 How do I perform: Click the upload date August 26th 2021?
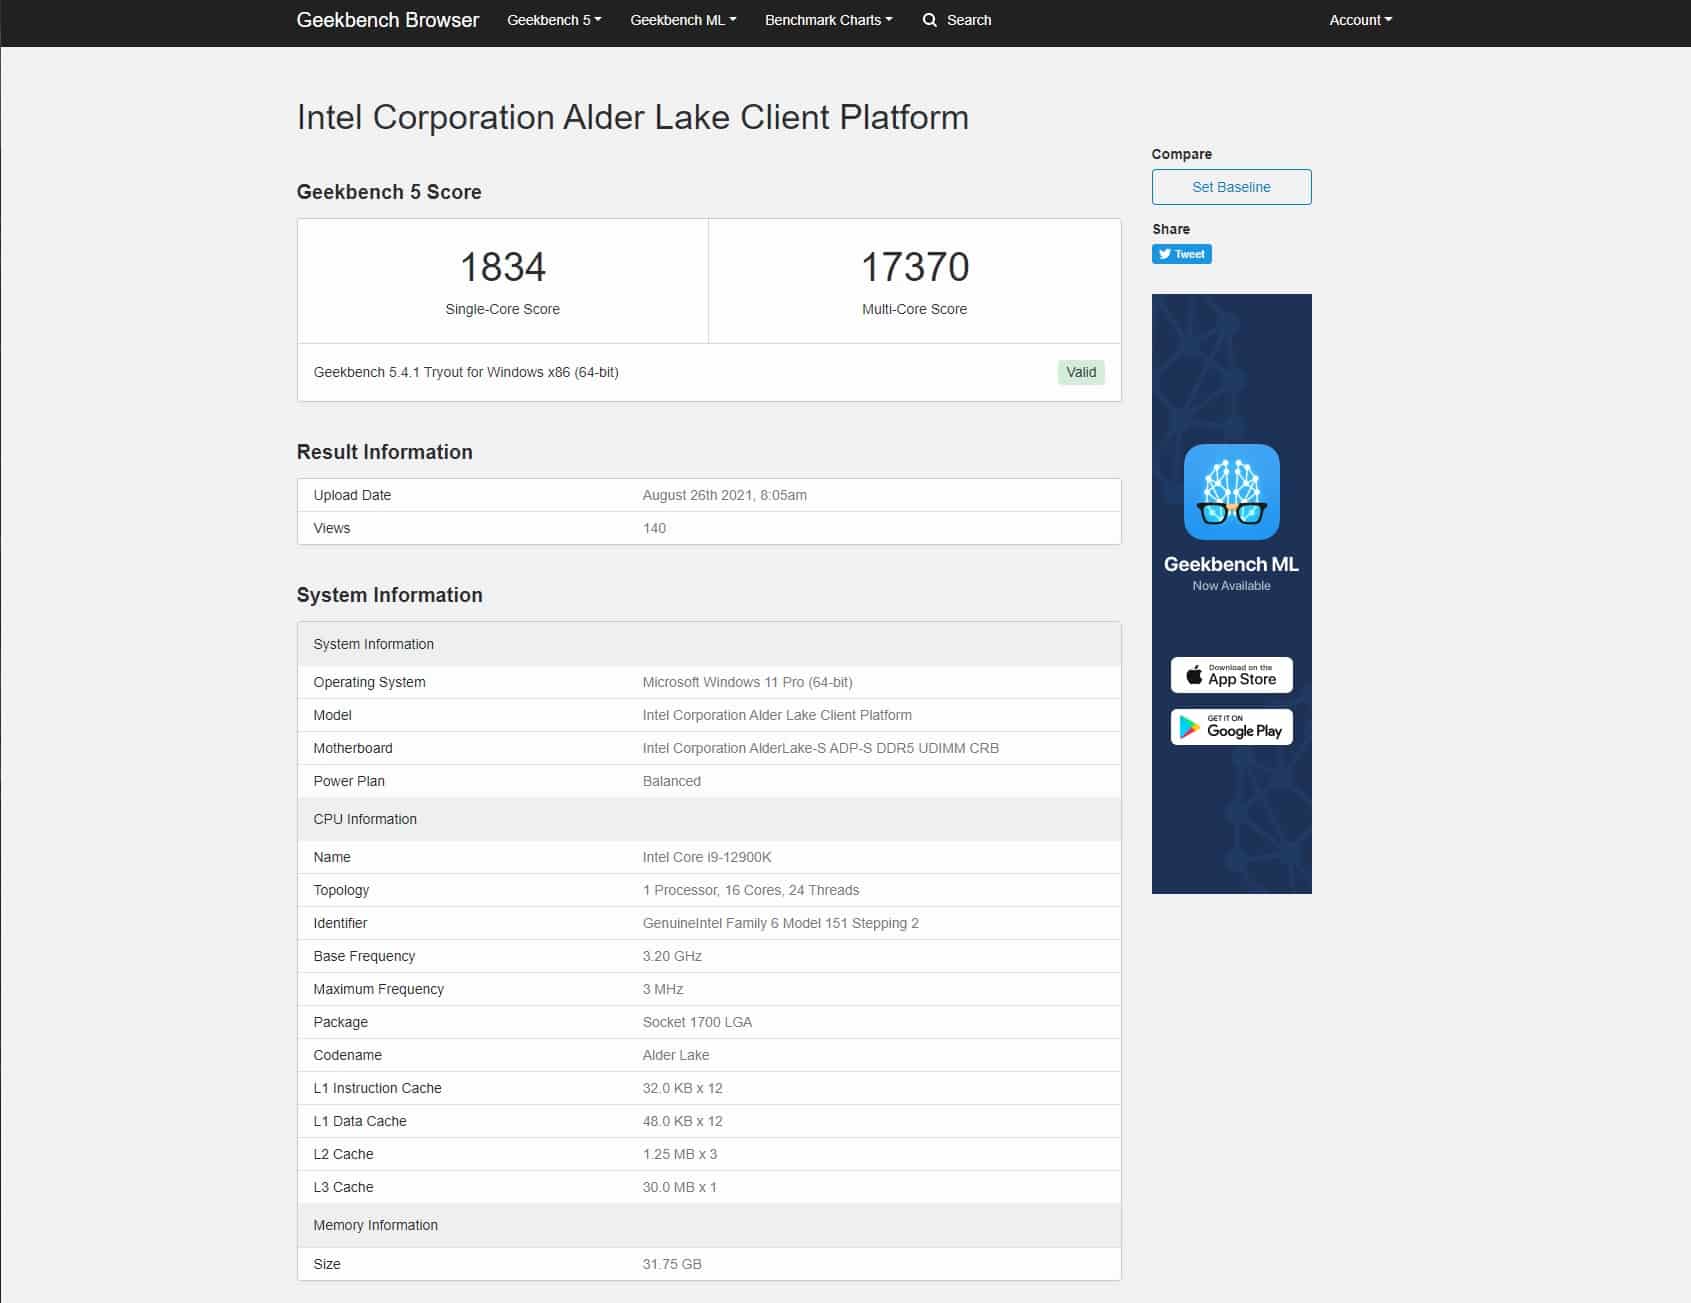[724, 495]
